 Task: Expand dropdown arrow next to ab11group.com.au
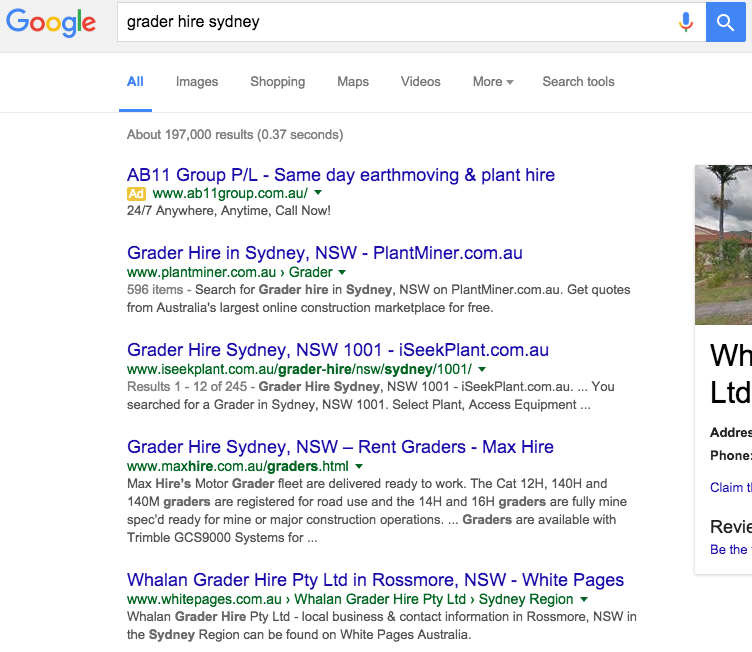point(318,193)
